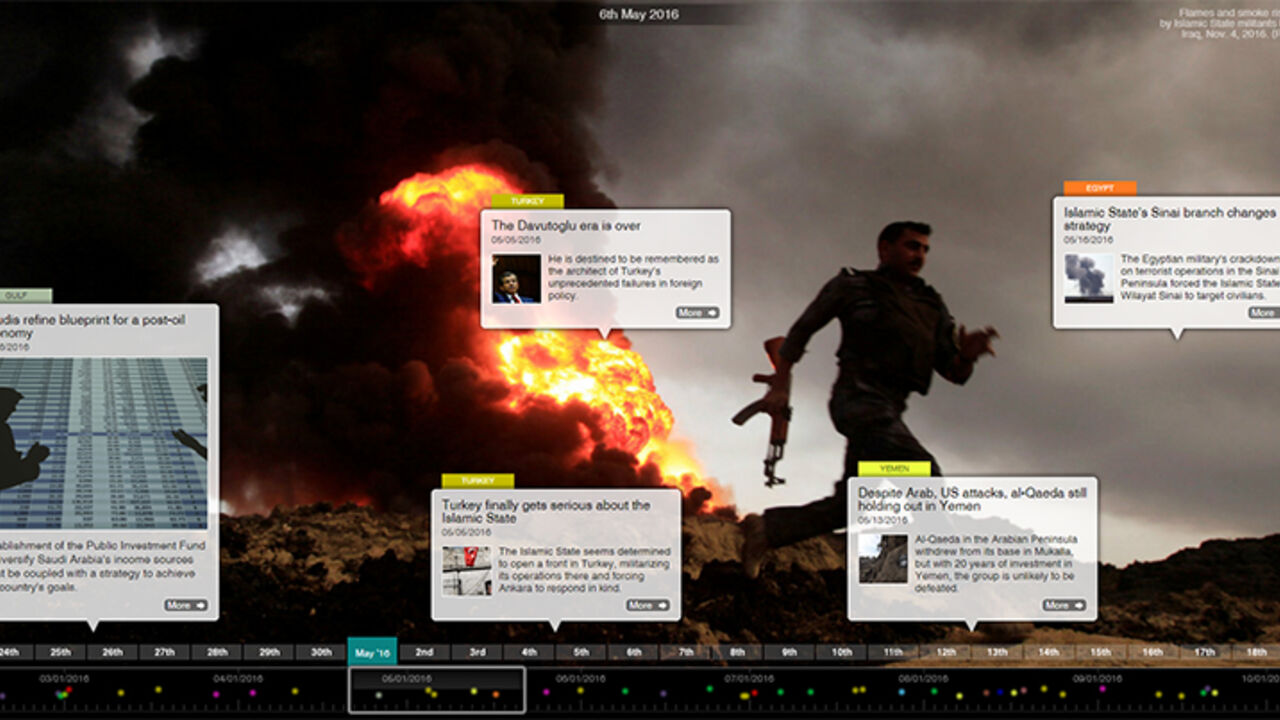Viewport: 1280px width, 720px height.
Task: Select the 28th on the timeline
Action: (216, 652)
